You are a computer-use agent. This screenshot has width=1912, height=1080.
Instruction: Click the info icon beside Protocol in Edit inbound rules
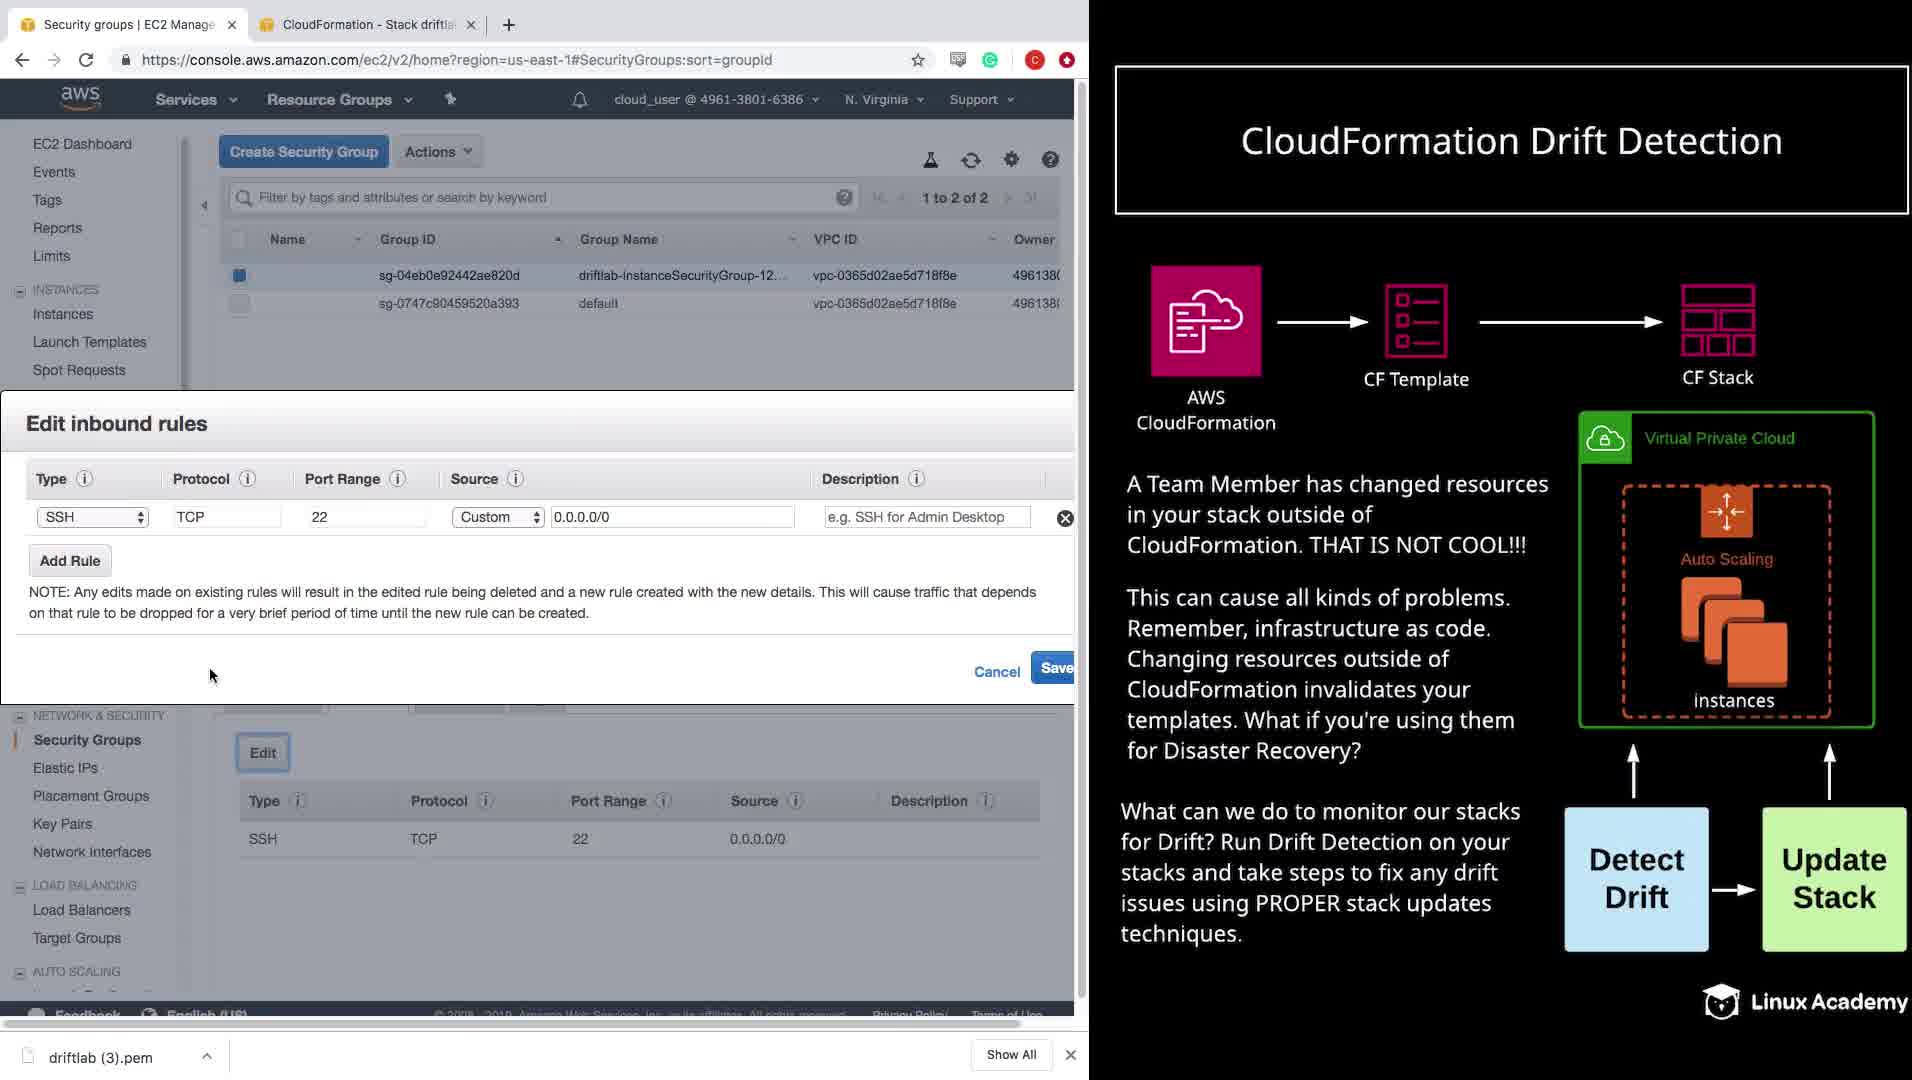pos(247,479)
